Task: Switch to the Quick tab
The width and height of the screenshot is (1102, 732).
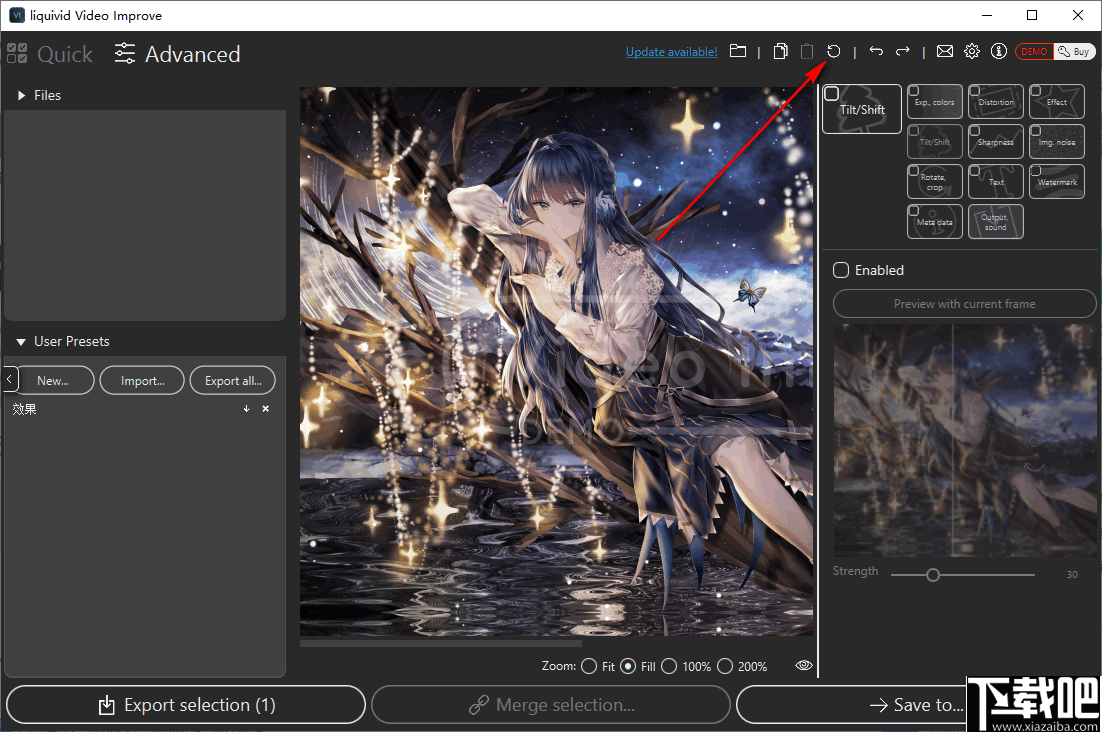Action: click(63, 54)
